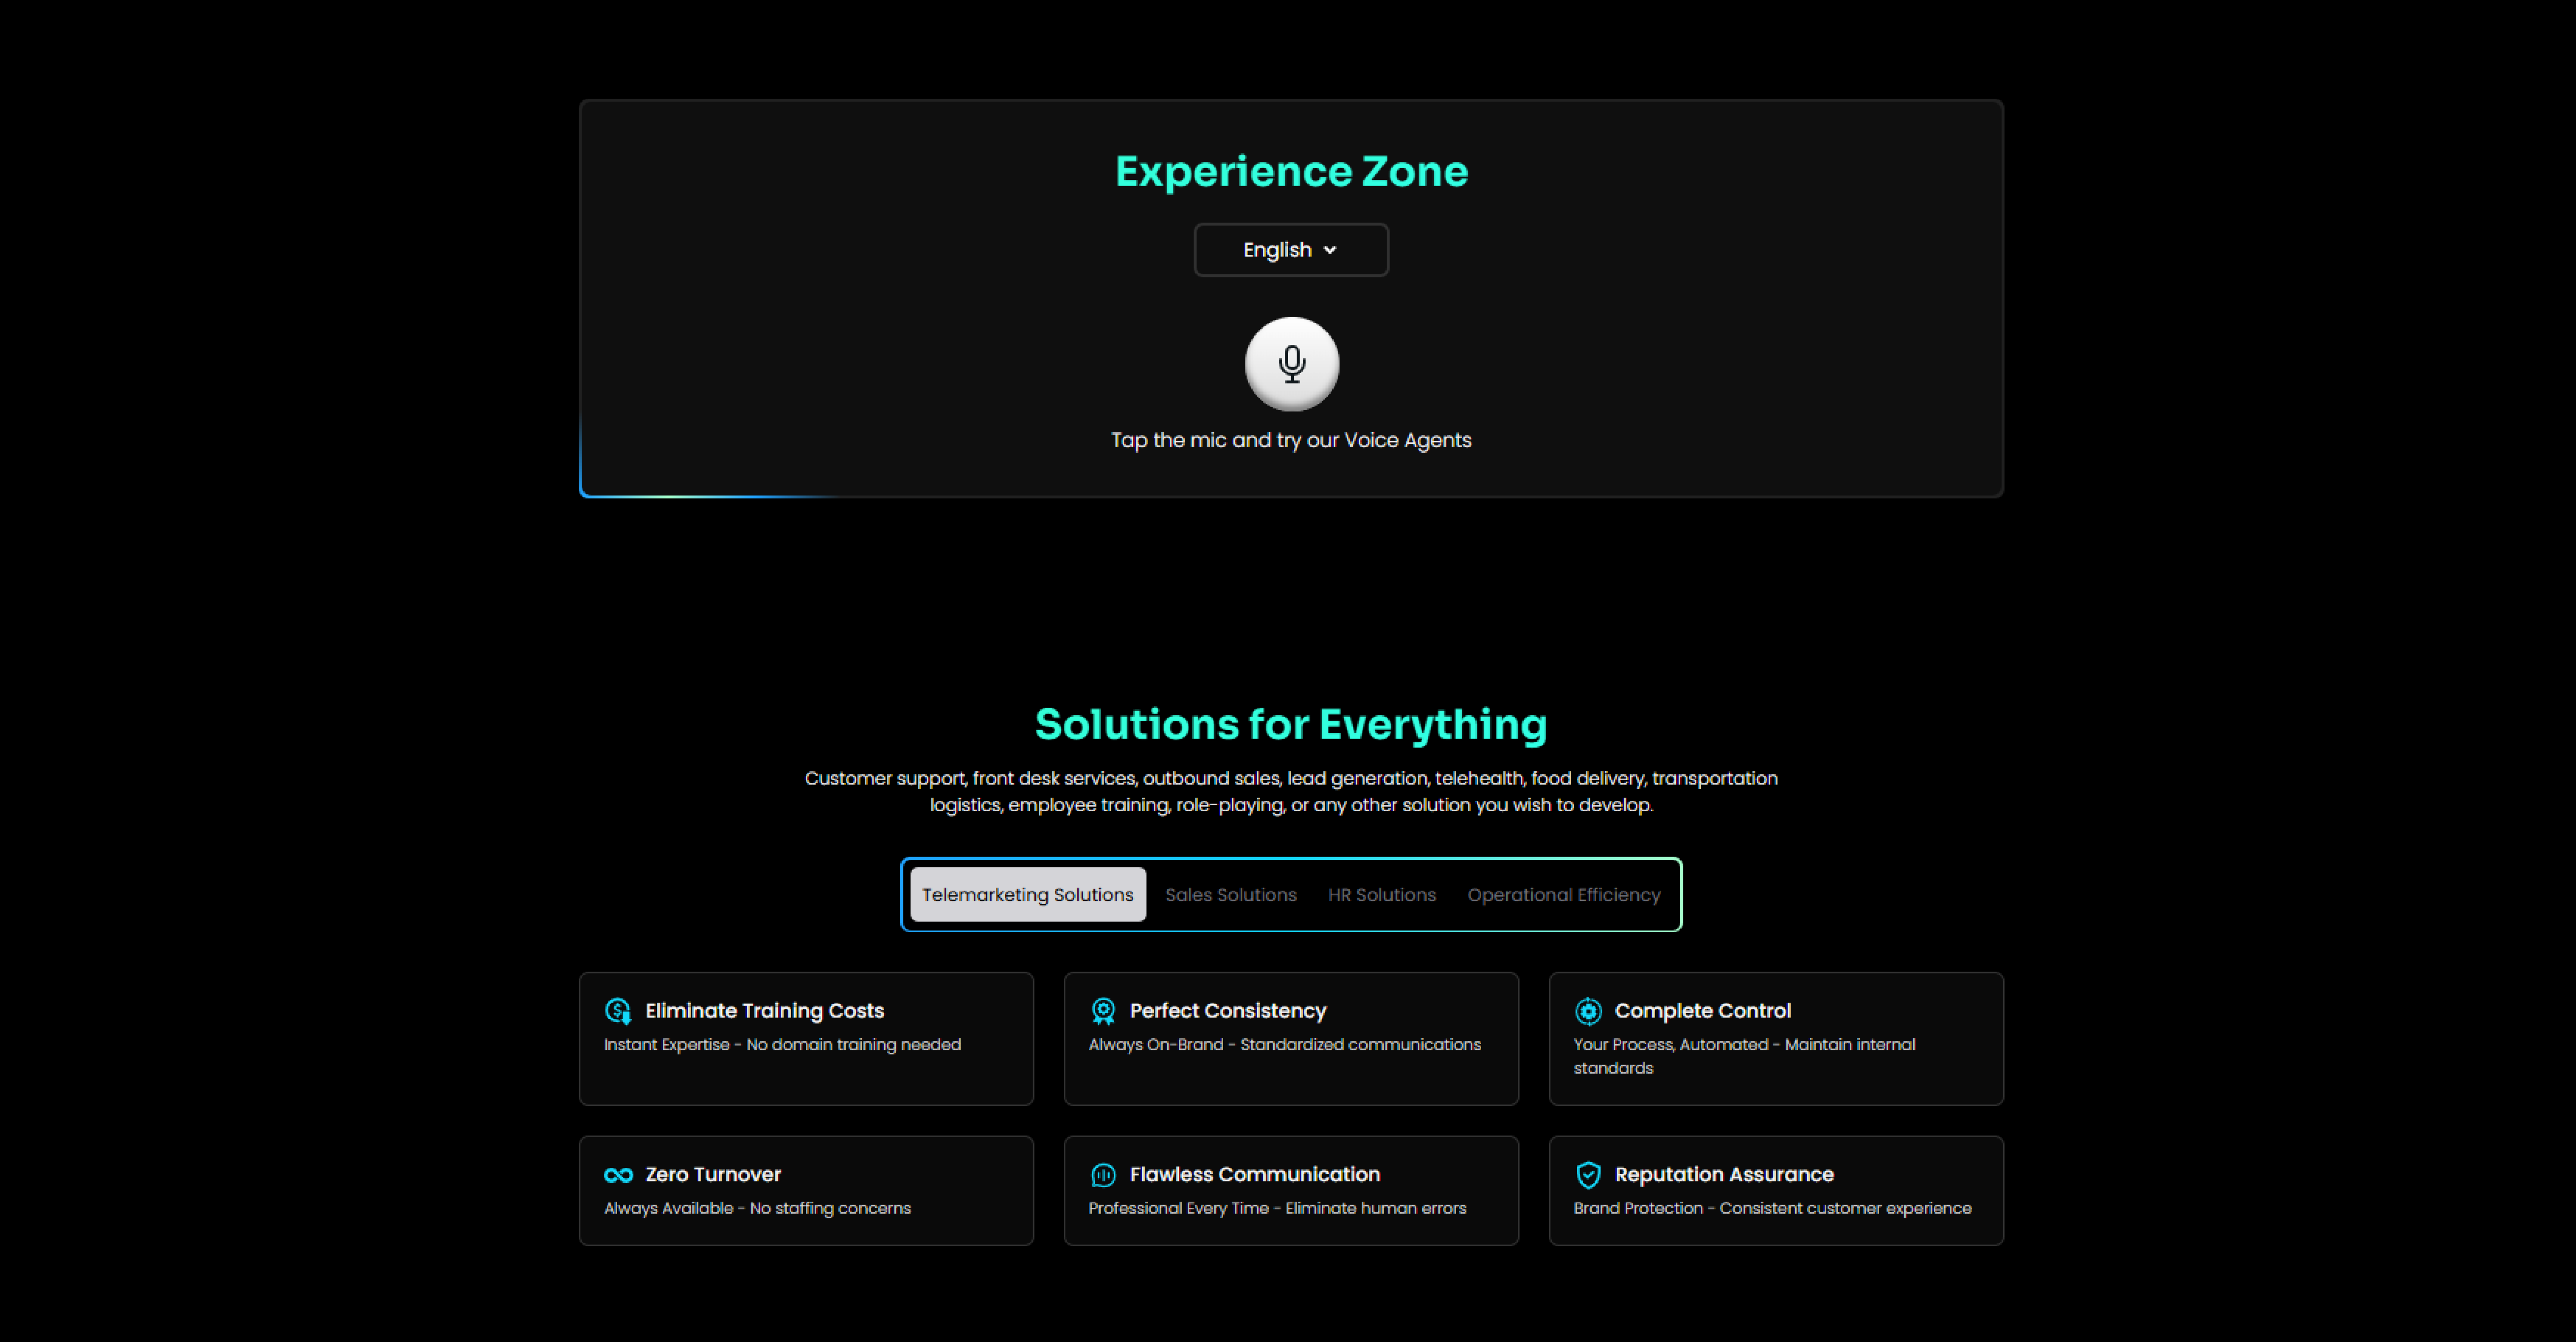Click the Perfect Consistency award badge icon
Image resolution: width=2576 pixels, height=1342 pixels.
point(1103,1011)
